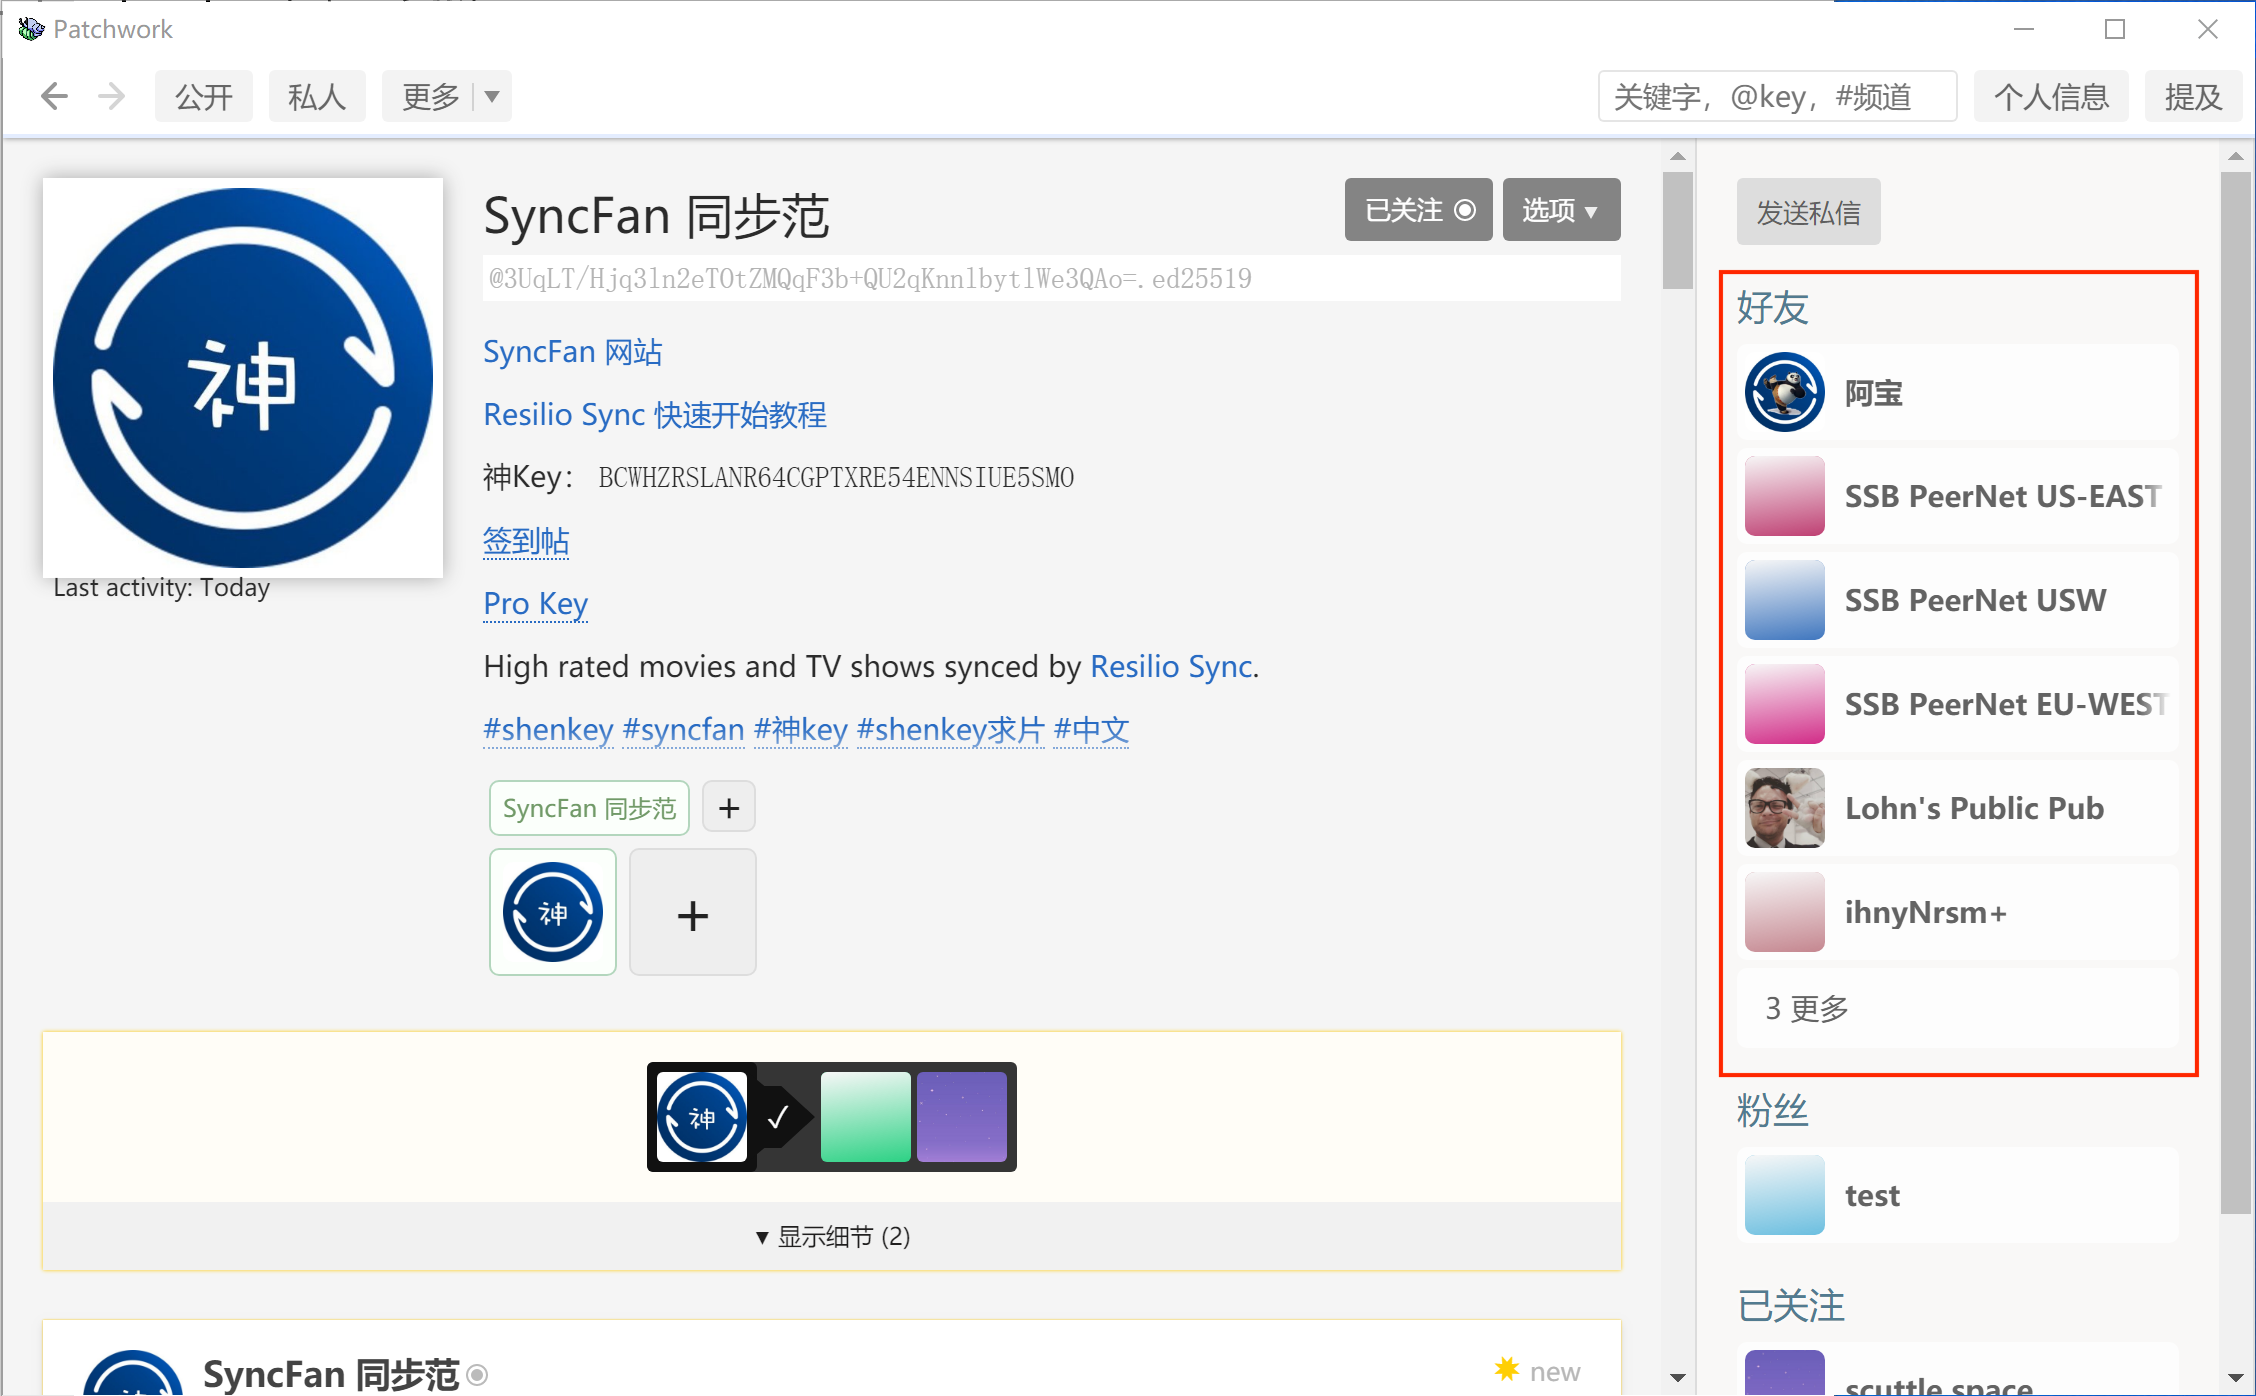Open the #神key channel

[x=801, y=730]
